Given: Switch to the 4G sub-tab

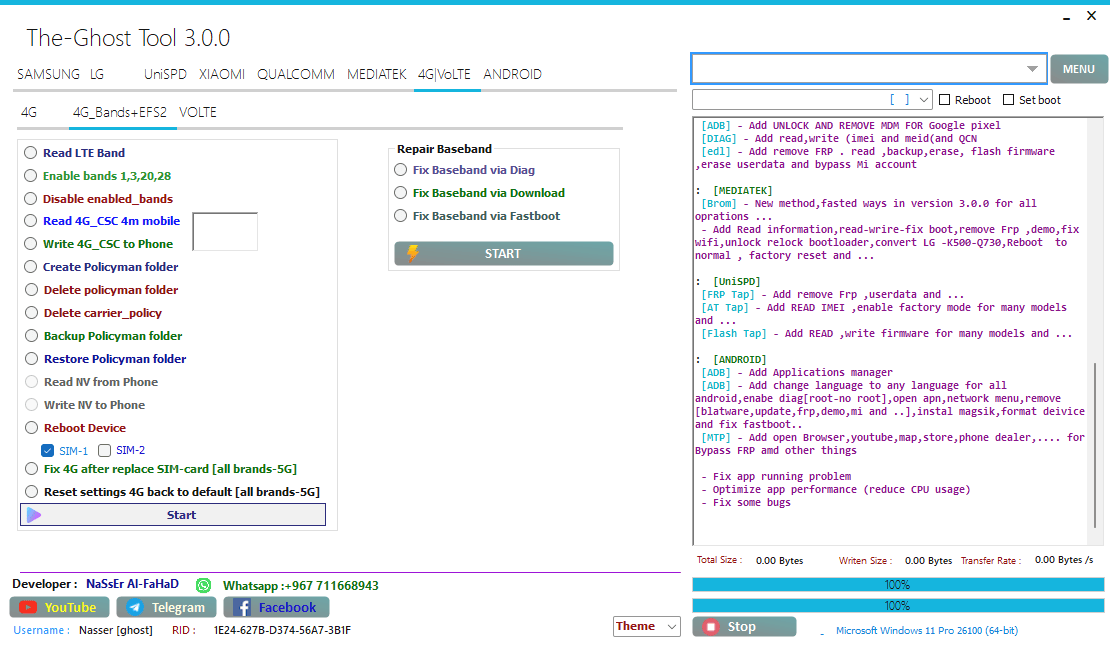Looking at the screenshot, I should pyautogui.click(x=29, y=113).
